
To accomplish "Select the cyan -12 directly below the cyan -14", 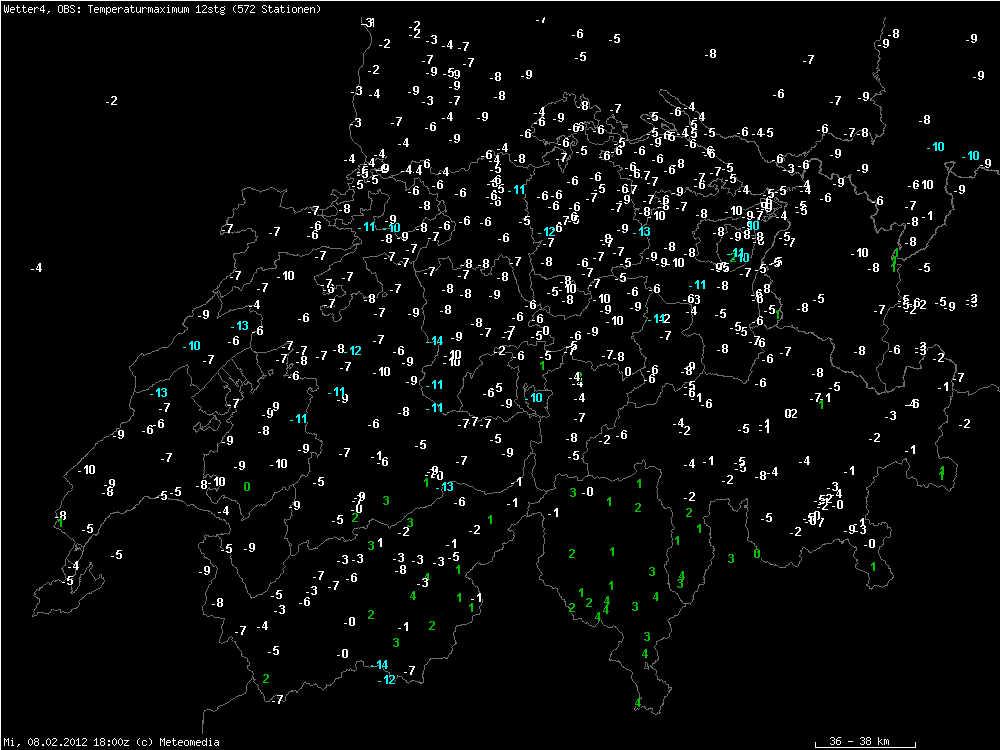I will 387,680.
